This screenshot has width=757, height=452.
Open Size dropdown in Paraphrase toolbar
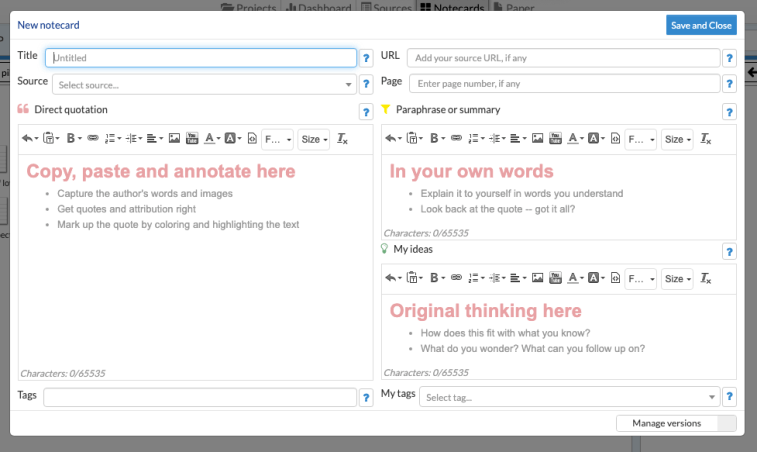(677, 140)
